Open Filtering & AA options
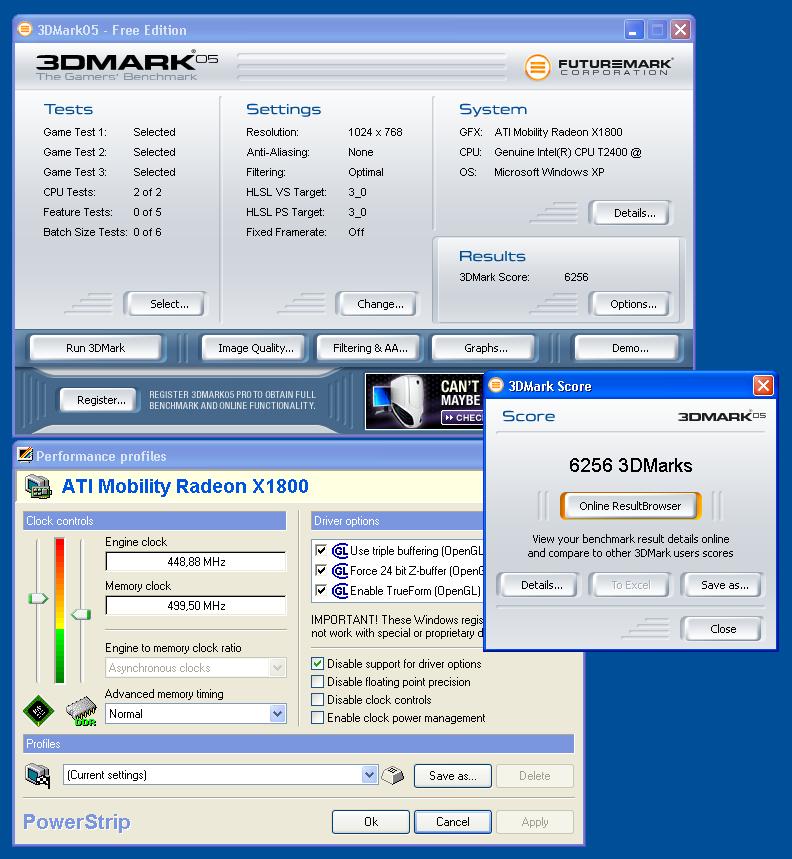This screenshot has width=792, height=859. [x=370, y=348]
